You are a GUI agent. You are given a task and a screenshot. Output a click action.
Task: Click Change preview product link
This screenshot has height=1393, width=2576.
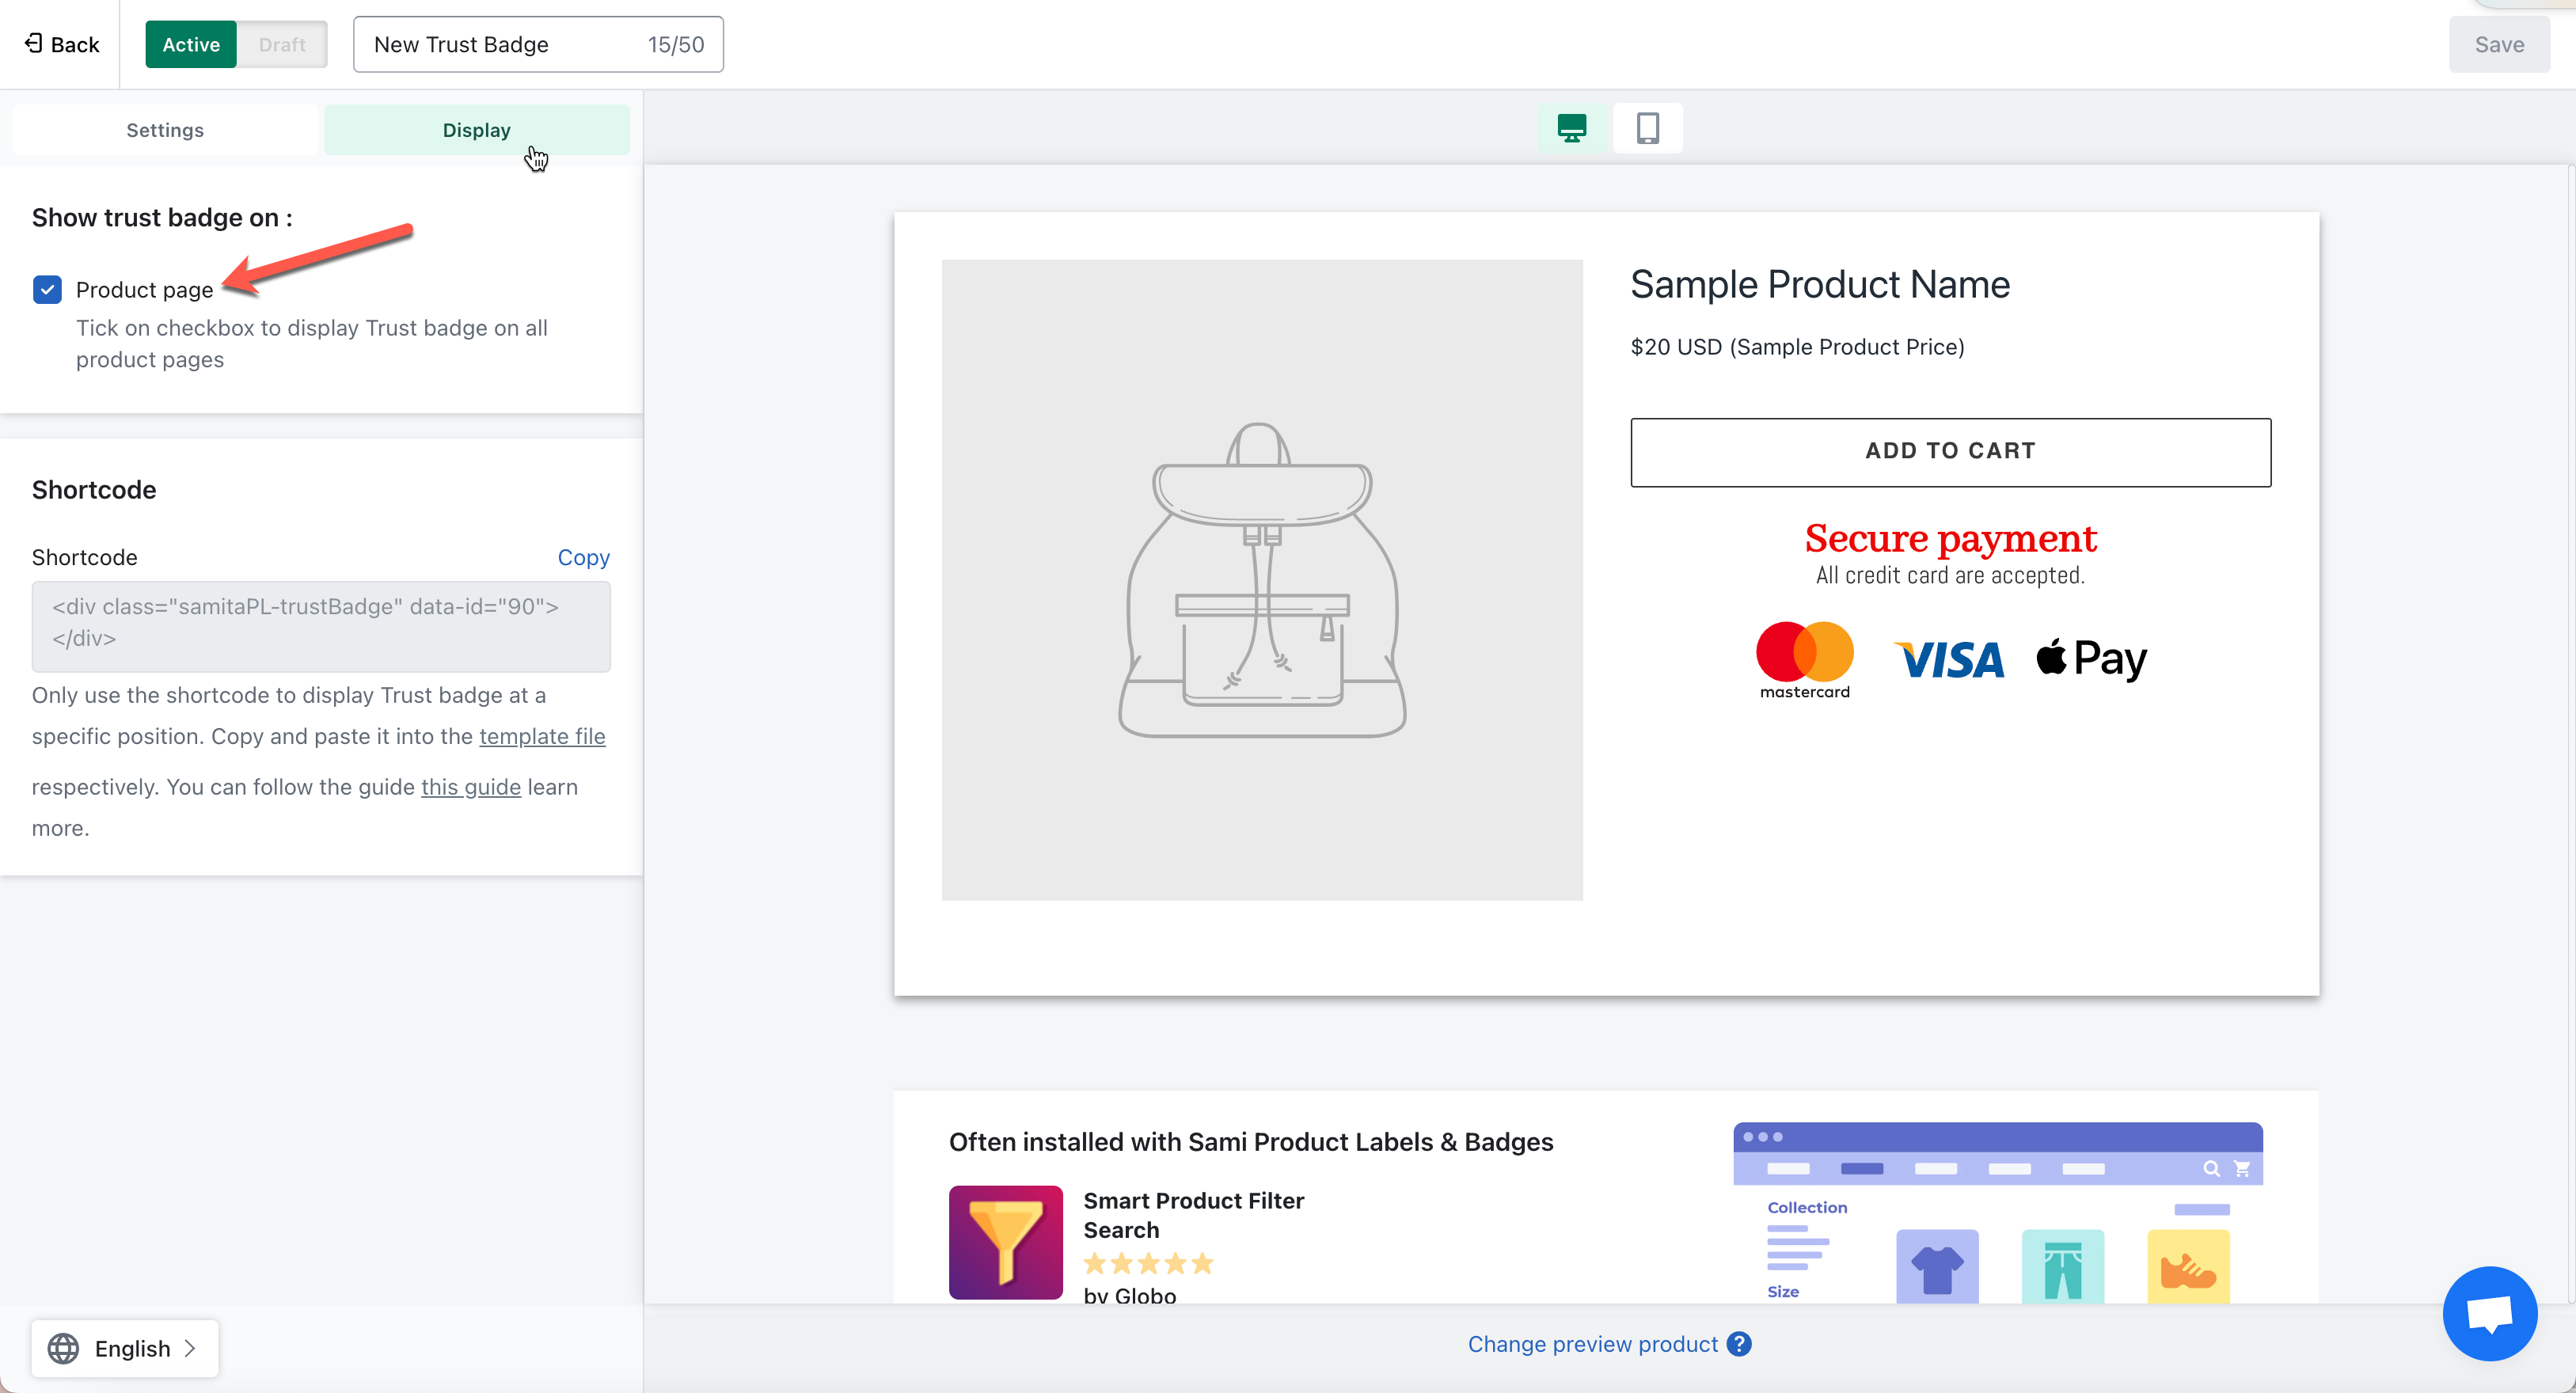pyautogui.click(x=1592, y=1344)
